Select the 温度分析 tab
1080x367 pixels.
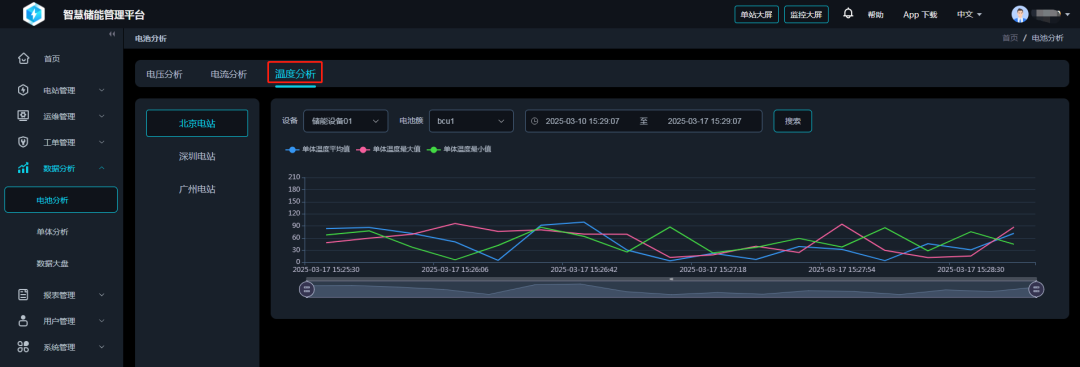295,74
